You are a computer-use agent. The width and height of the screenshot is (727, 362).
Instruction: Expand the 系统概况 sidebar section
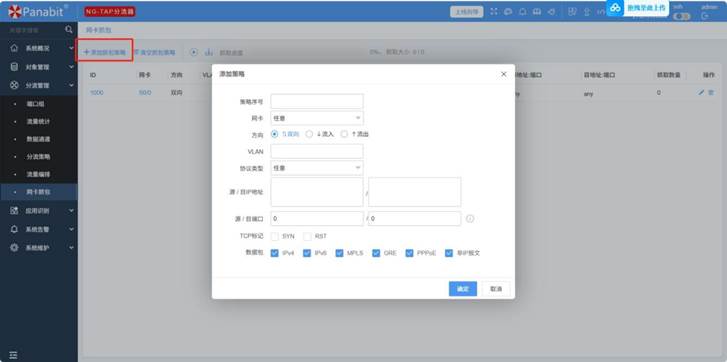tap(71, 48)
